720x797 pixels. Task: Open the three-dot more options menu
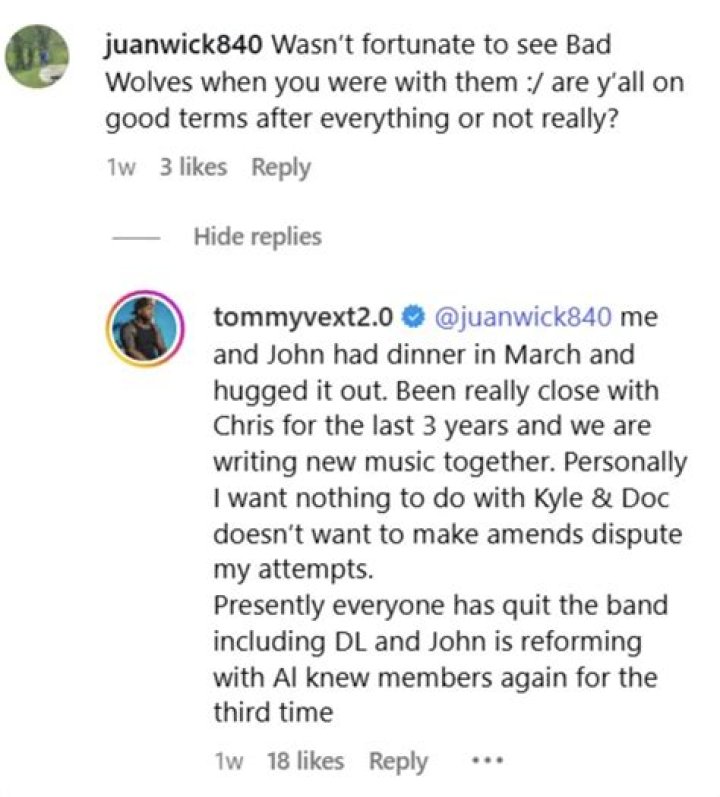(x=486, y=761)
